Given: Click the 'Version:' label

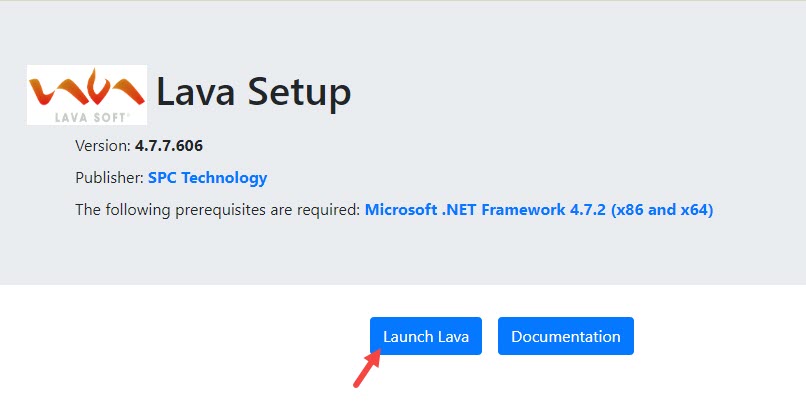Looking at the screenshot, I should click(102, 146).
